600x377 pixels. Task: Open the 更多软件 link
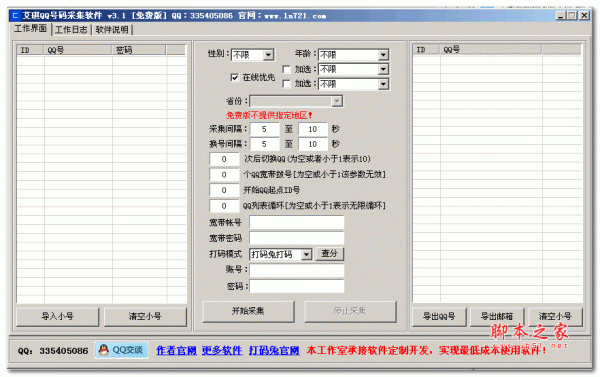tap(222, 350)
